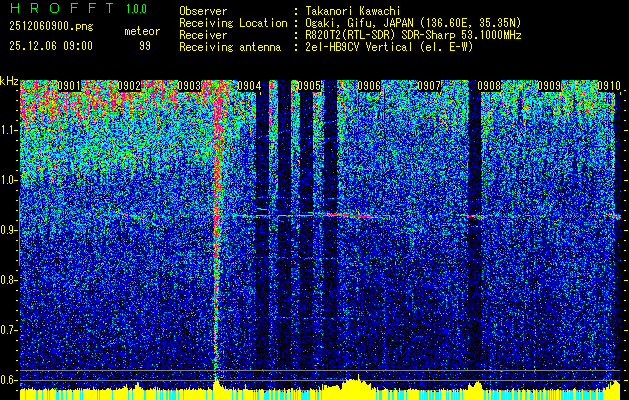Click the 0.8 frequency axis label
Image resolution: width=629 pixels, height=400 pixels.
[x=8, y=280]
